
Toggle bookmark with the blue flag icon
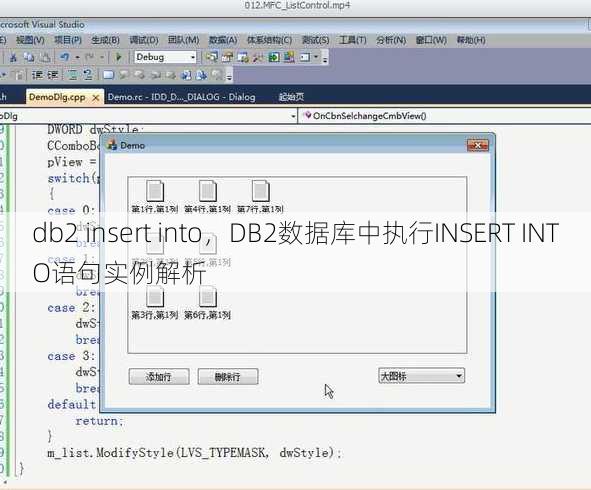tap(109, 75)
